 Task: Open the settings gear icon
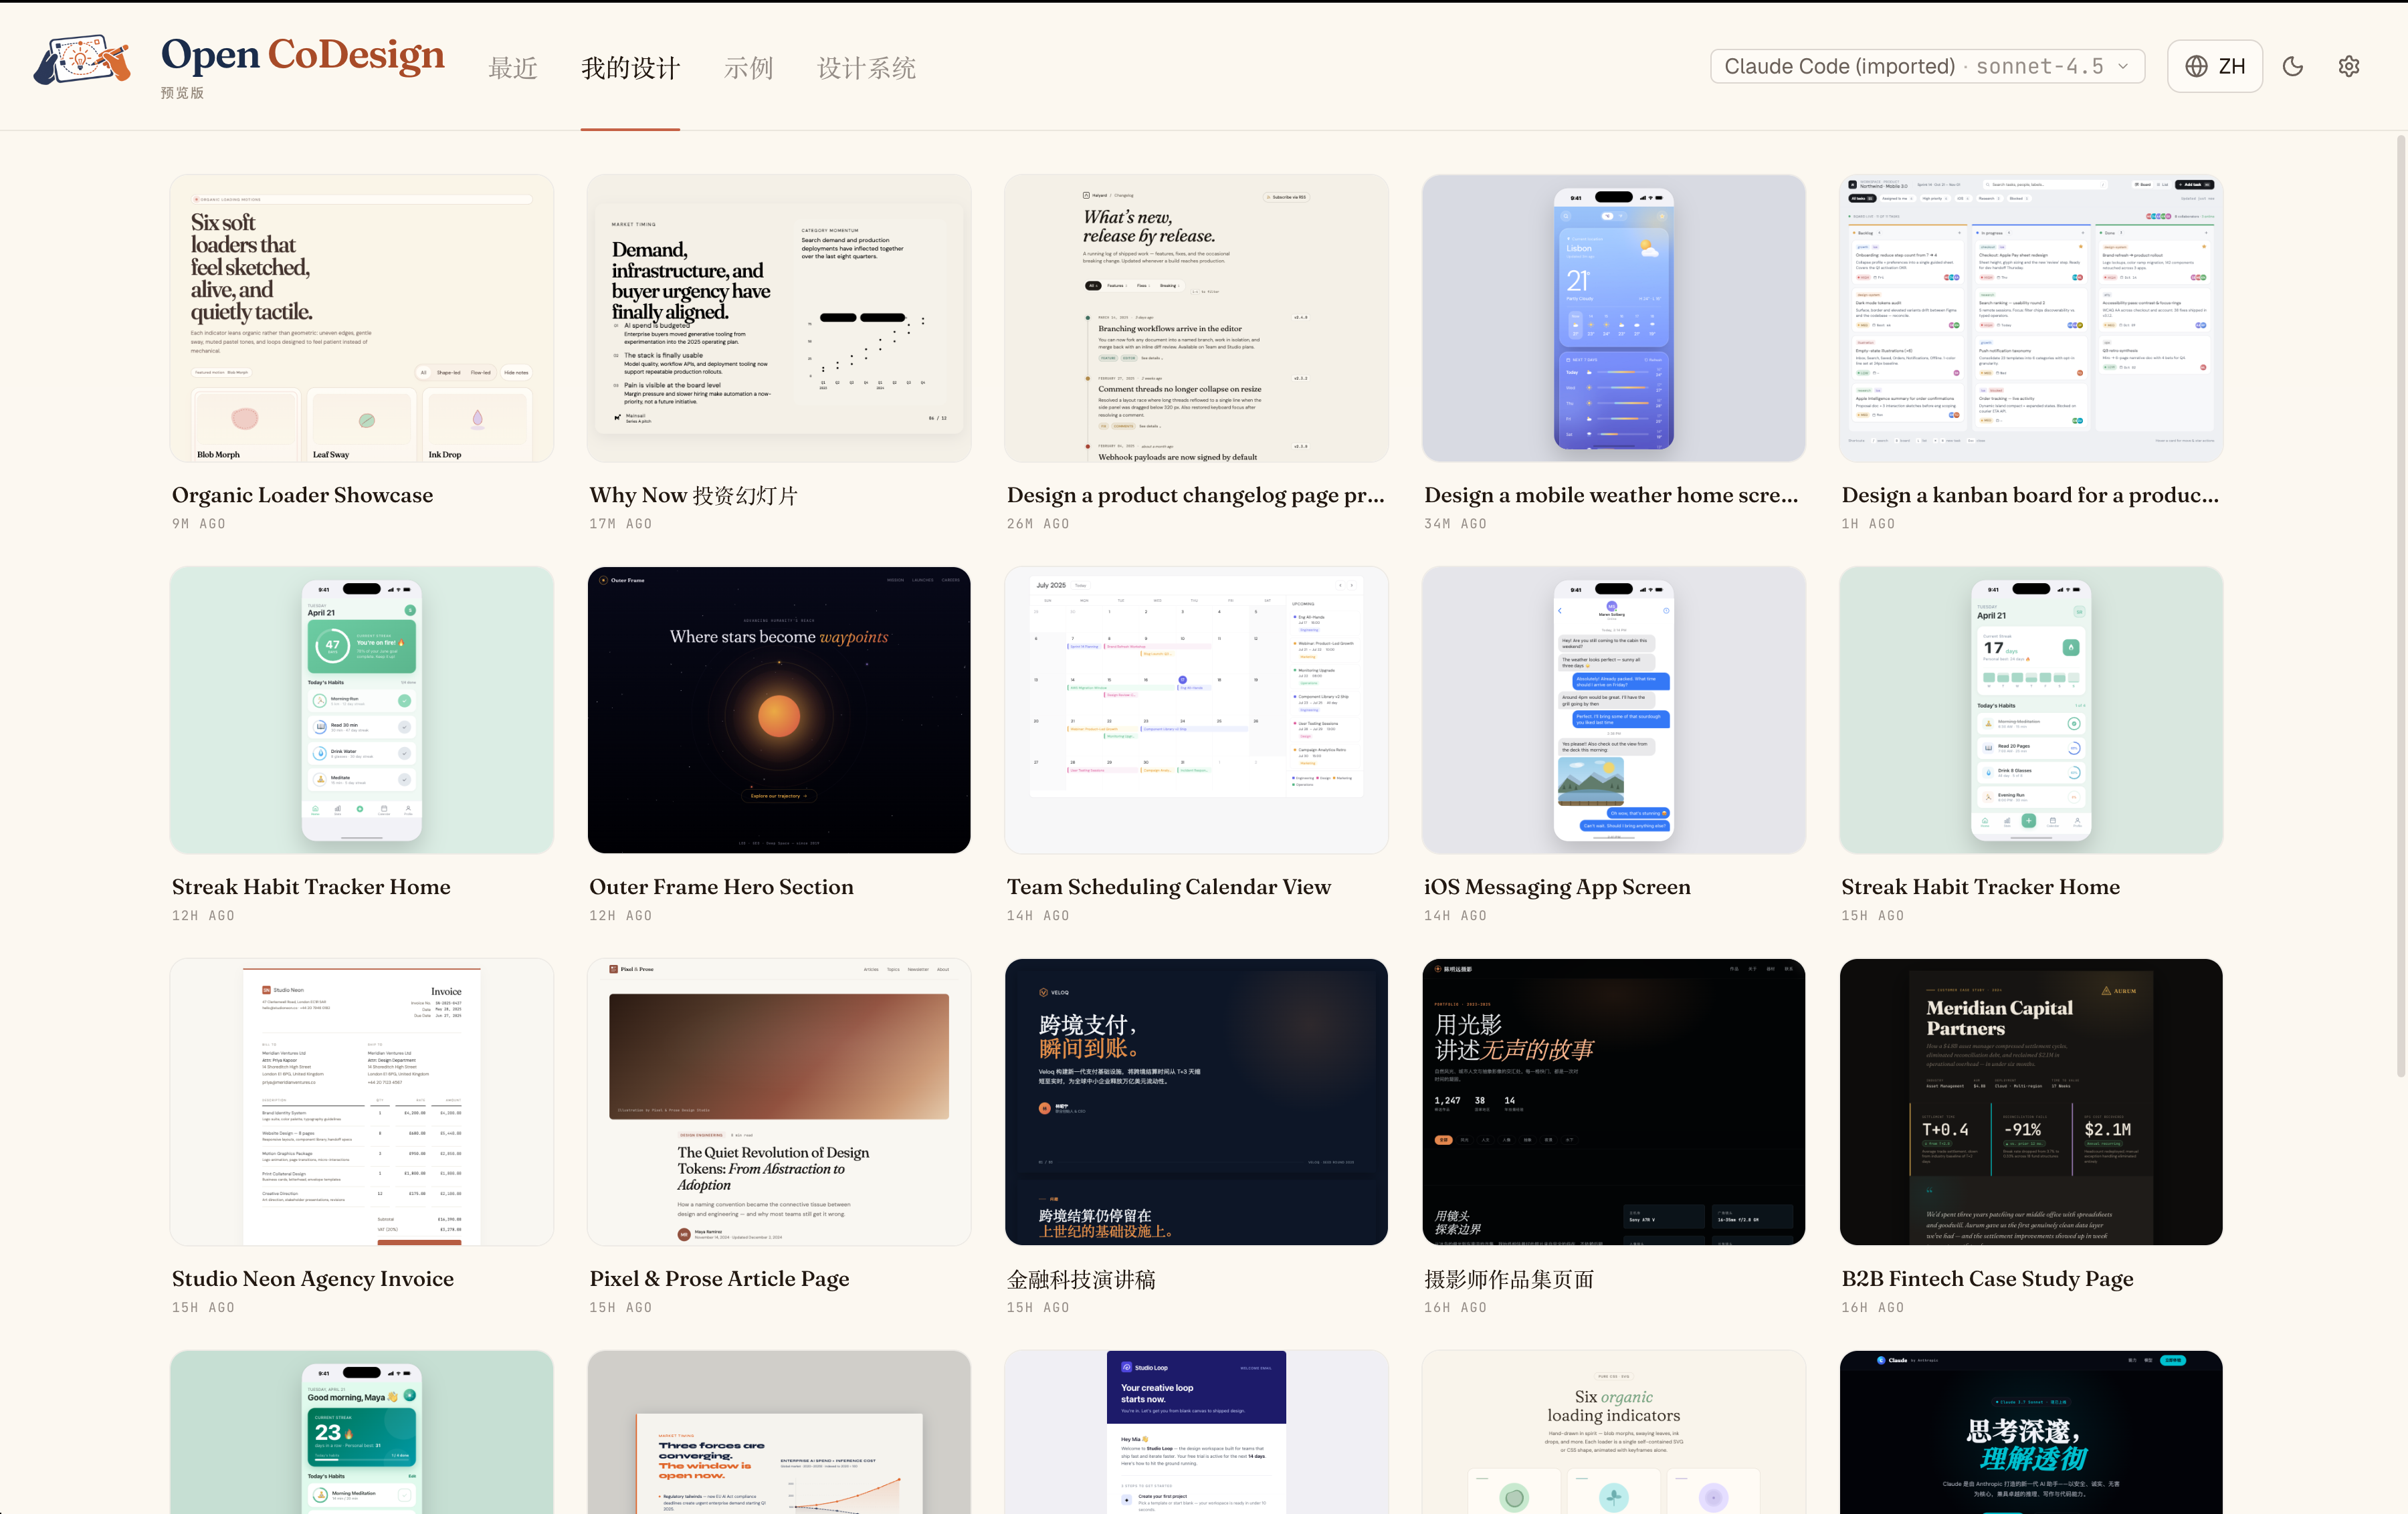pyautogui.click(x=2349, y=66)
